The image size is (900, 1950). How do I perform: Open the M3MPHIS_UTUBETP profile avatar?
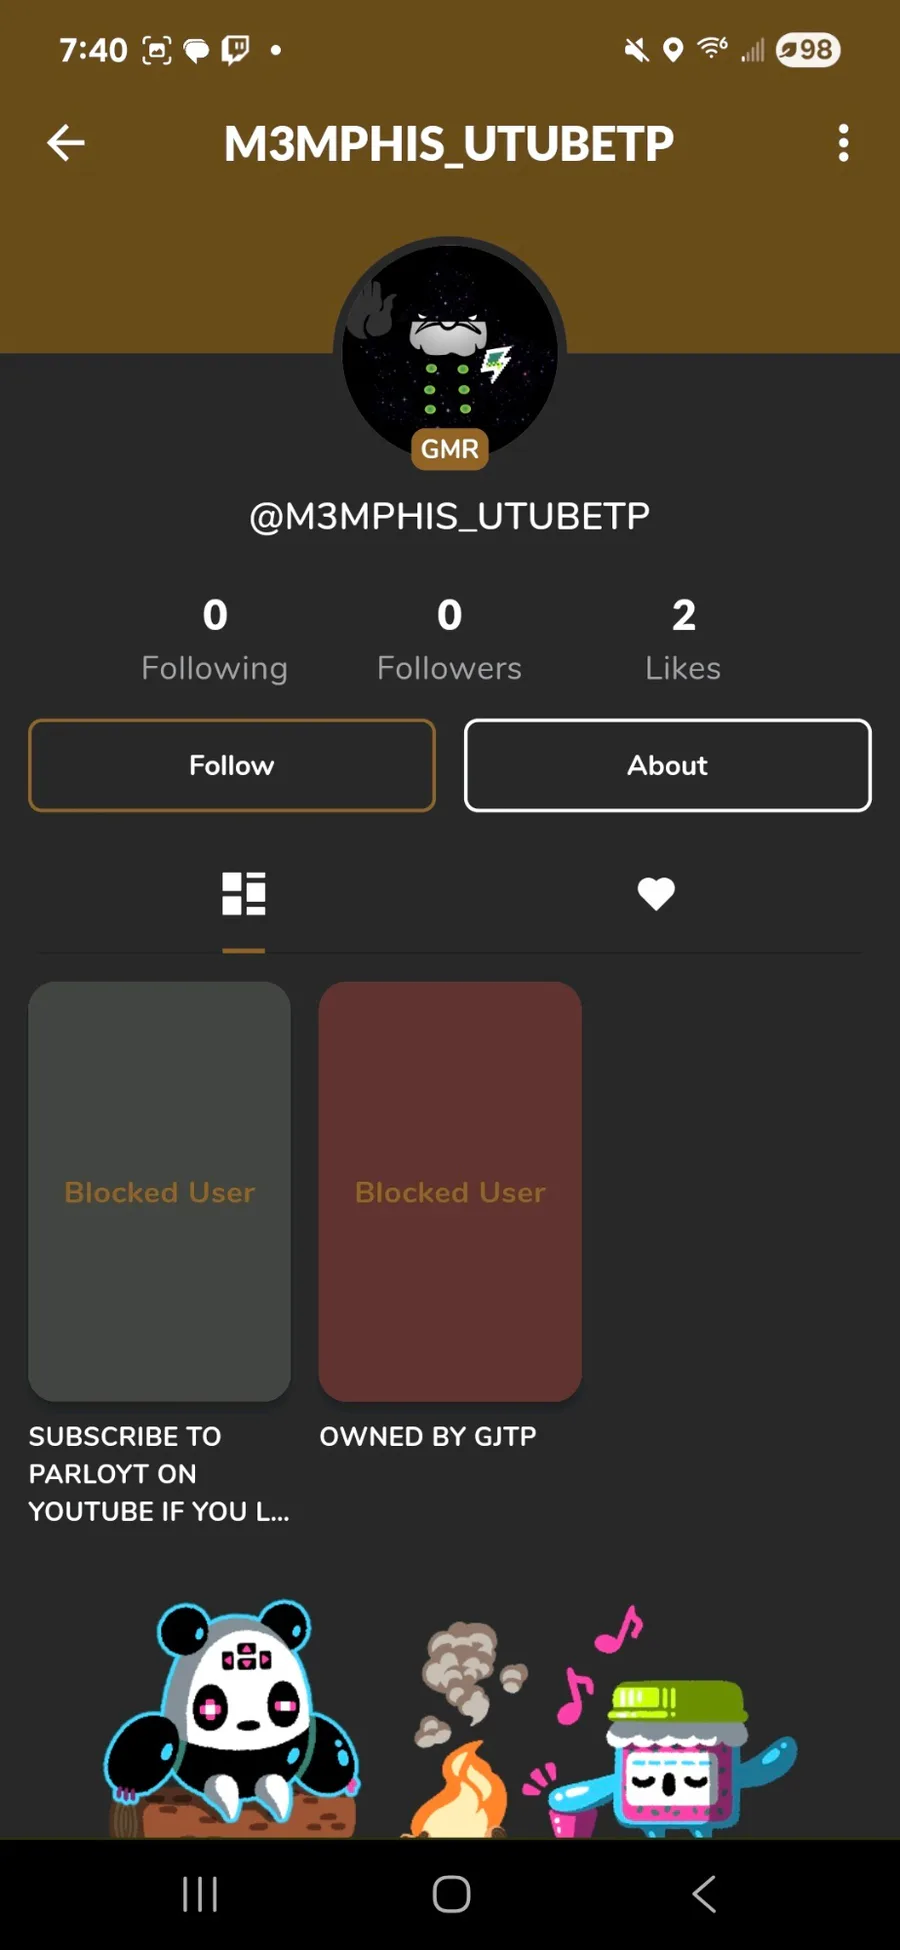[450, 352]
